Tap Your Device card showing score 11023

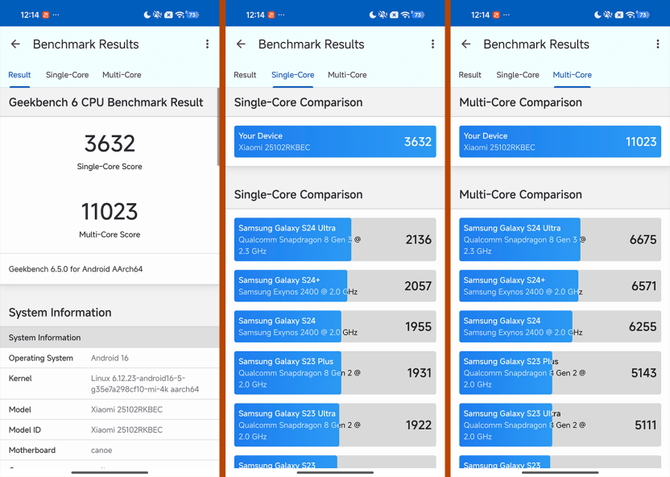click(560, 141)
